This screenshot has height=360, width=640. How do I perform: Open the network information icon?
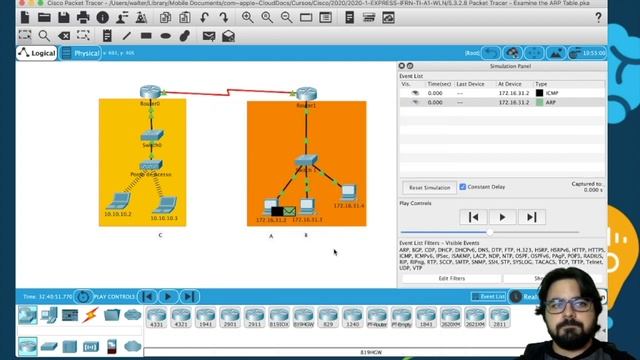click(x=102, y=18)
